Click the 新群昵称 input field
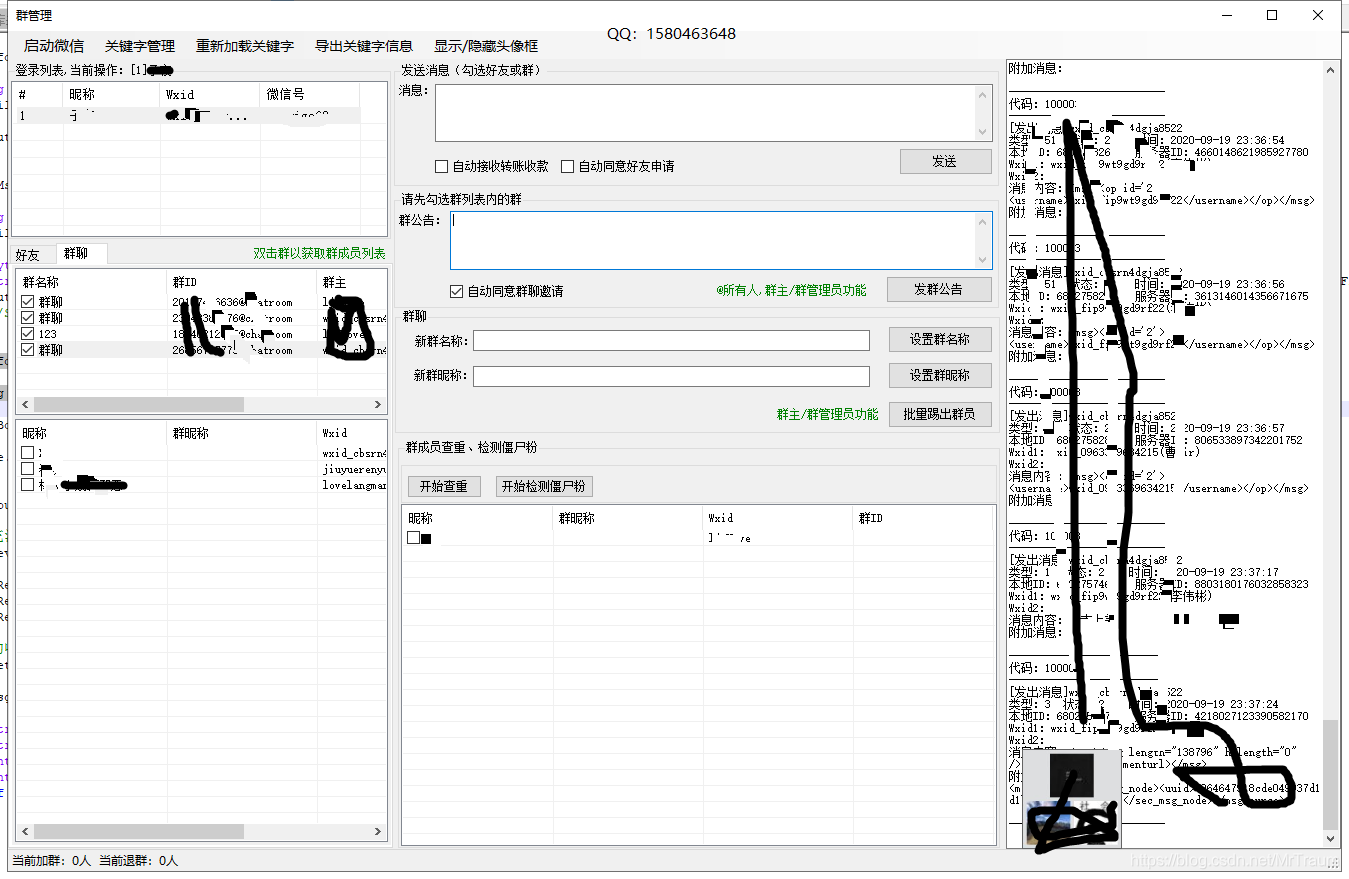The height and width of the screenshot is (879, 1349). [671, 376]
